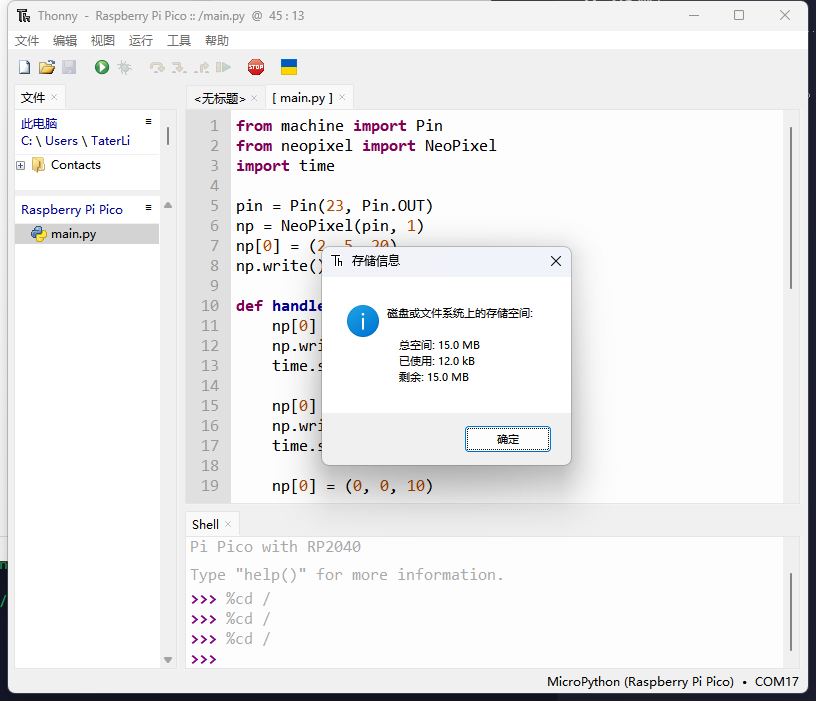Open the interpreter selector in status bar
The image size is (816, 701).
tap(672, 682)
